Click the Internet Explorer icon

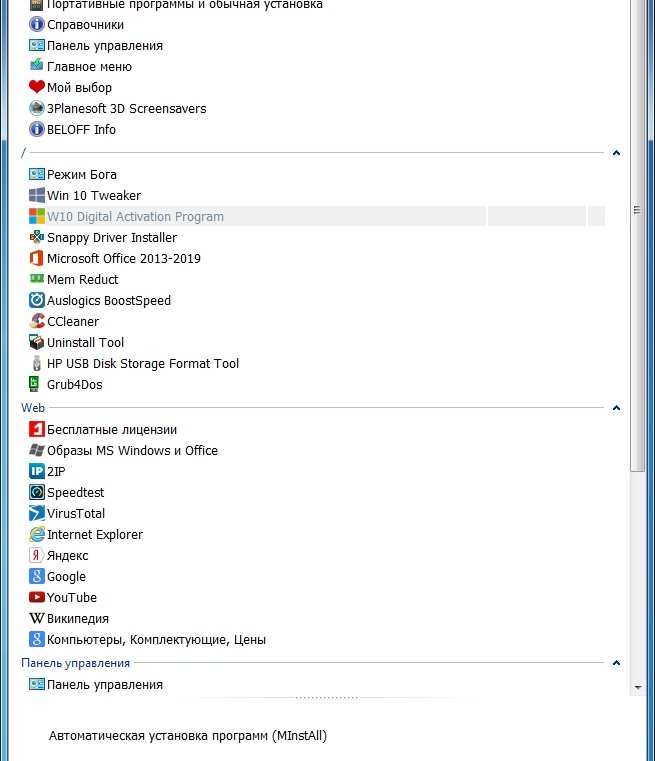click(x=36, y=534)
